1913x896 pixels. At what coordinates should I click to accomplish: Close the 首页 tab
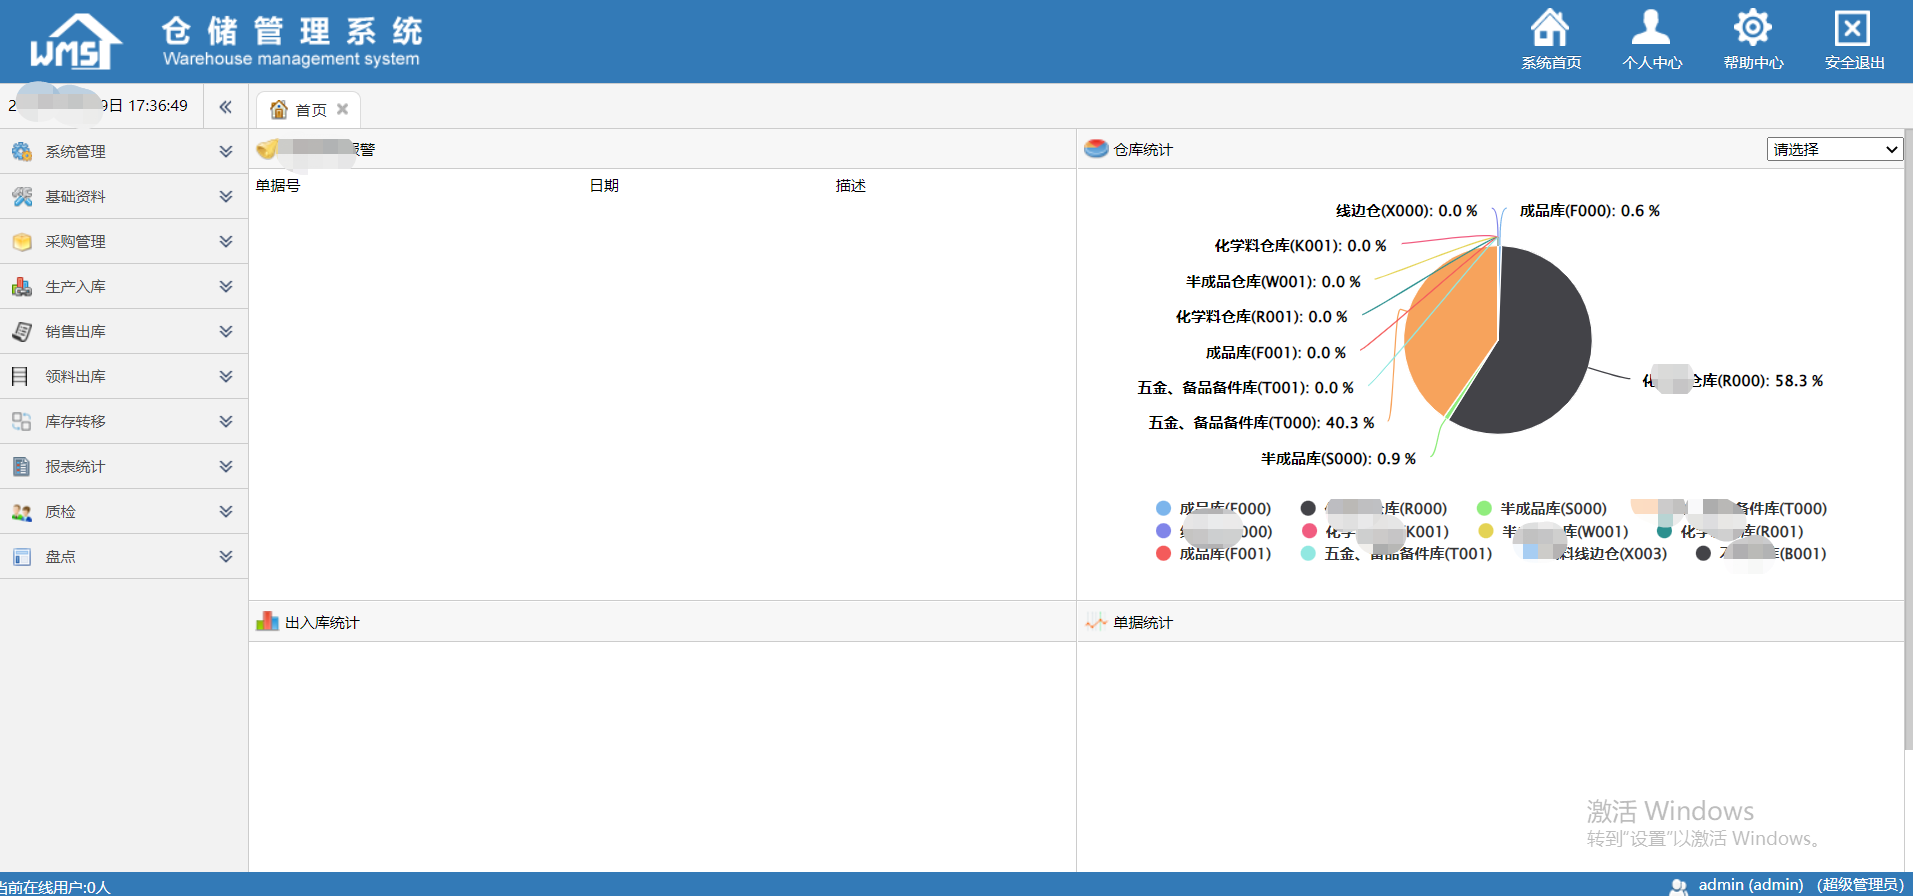coord(342,109)
